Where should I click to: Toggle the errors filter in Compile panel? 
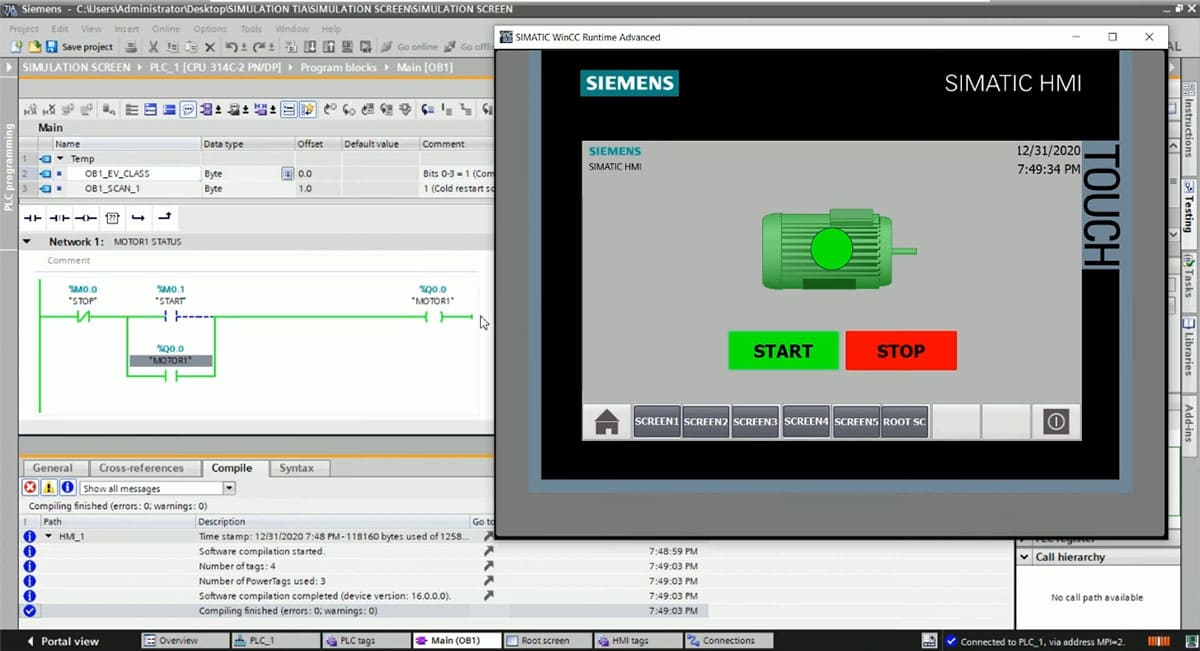click(30, 488)
